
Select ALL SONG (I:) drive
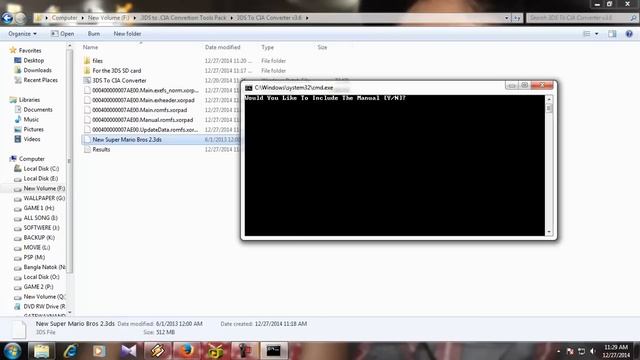coord(40,218)
